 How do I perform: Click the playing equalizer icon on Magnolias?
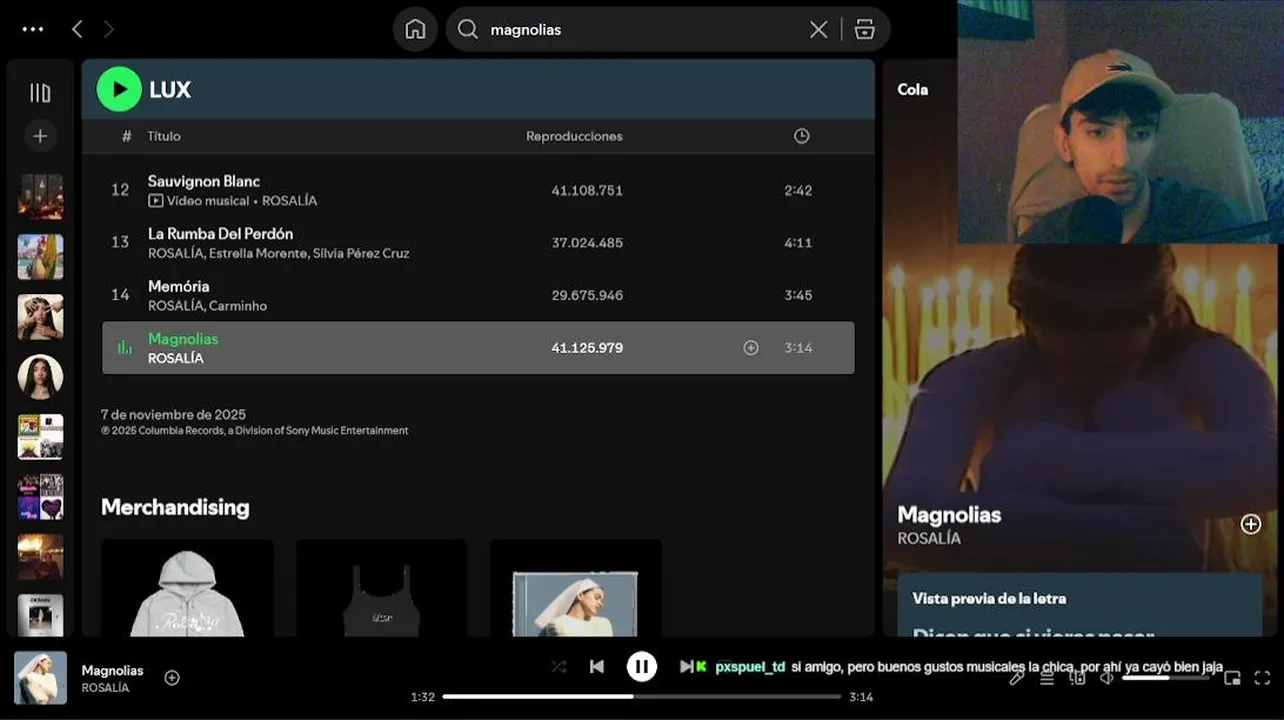[124, 348]
